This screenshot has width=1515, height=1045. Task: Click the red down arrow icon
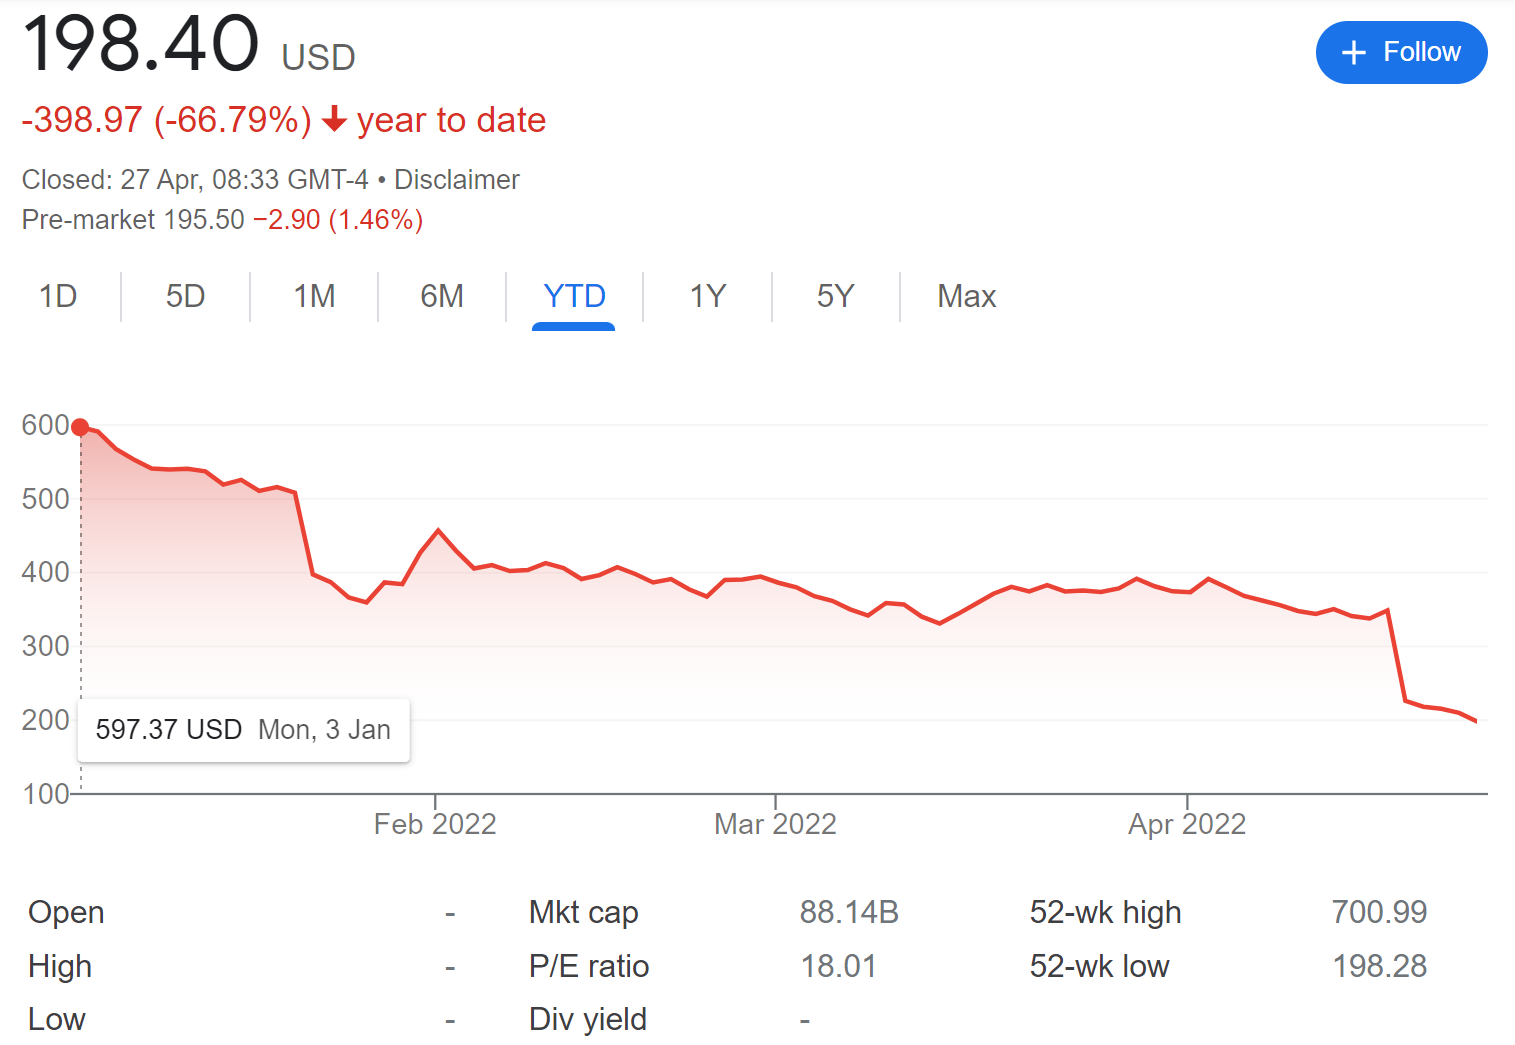pyautogui.click(x=334, y=120)
